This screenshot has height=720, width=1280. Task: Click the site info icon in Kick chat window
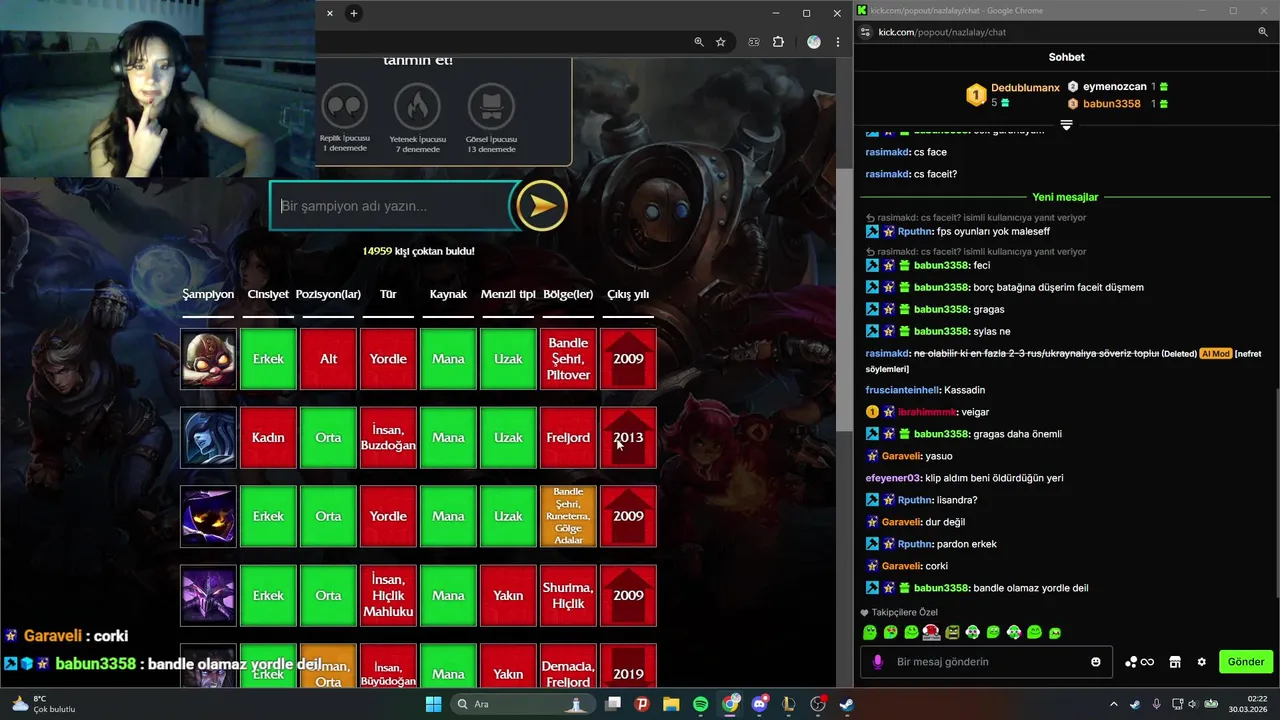(x=866, y=32)
